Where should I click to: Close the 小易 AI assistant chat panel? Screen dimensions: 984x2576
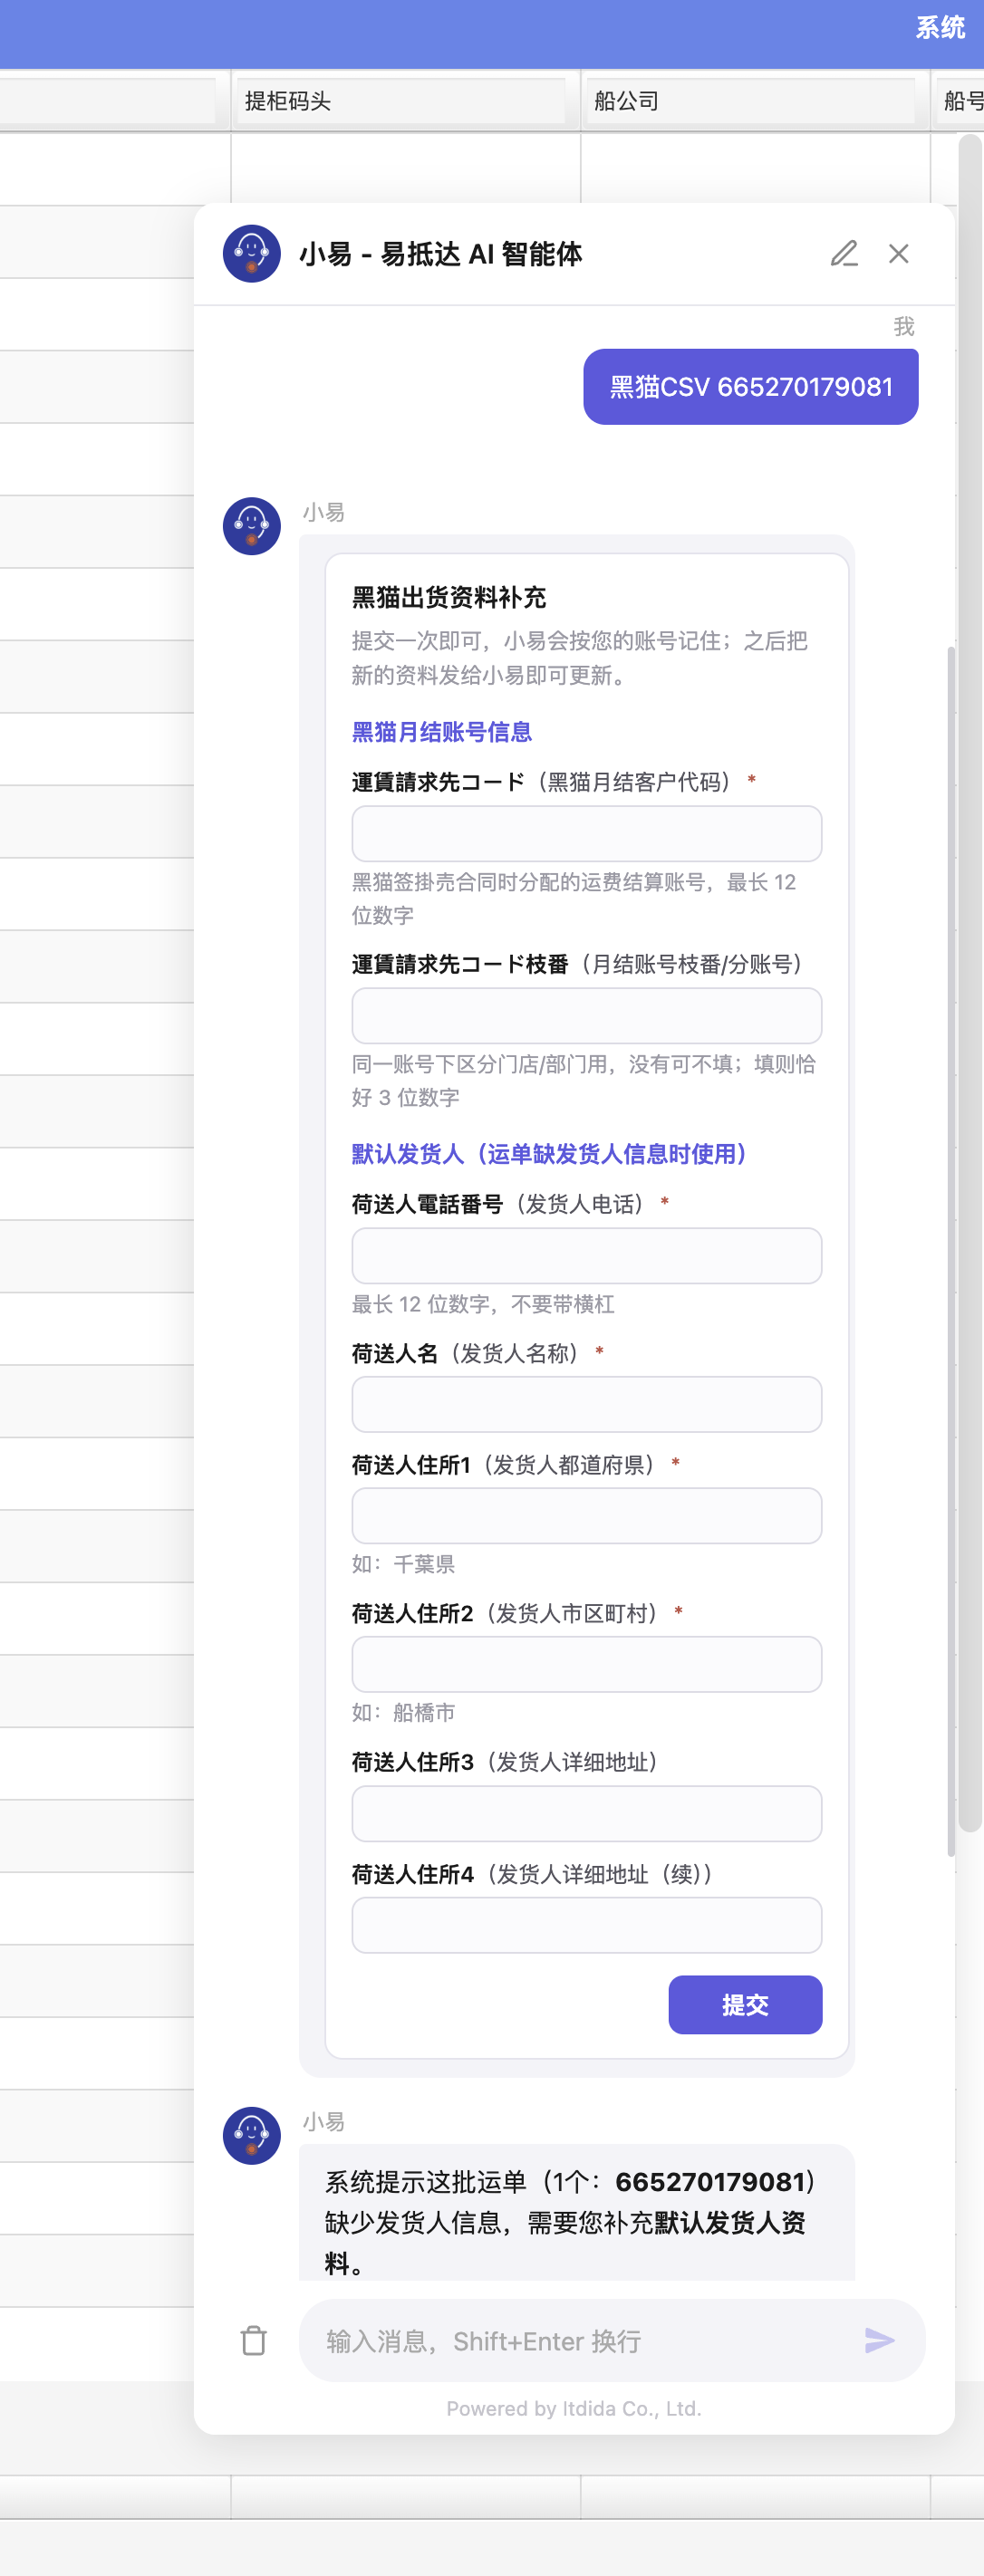coord(899,254)
